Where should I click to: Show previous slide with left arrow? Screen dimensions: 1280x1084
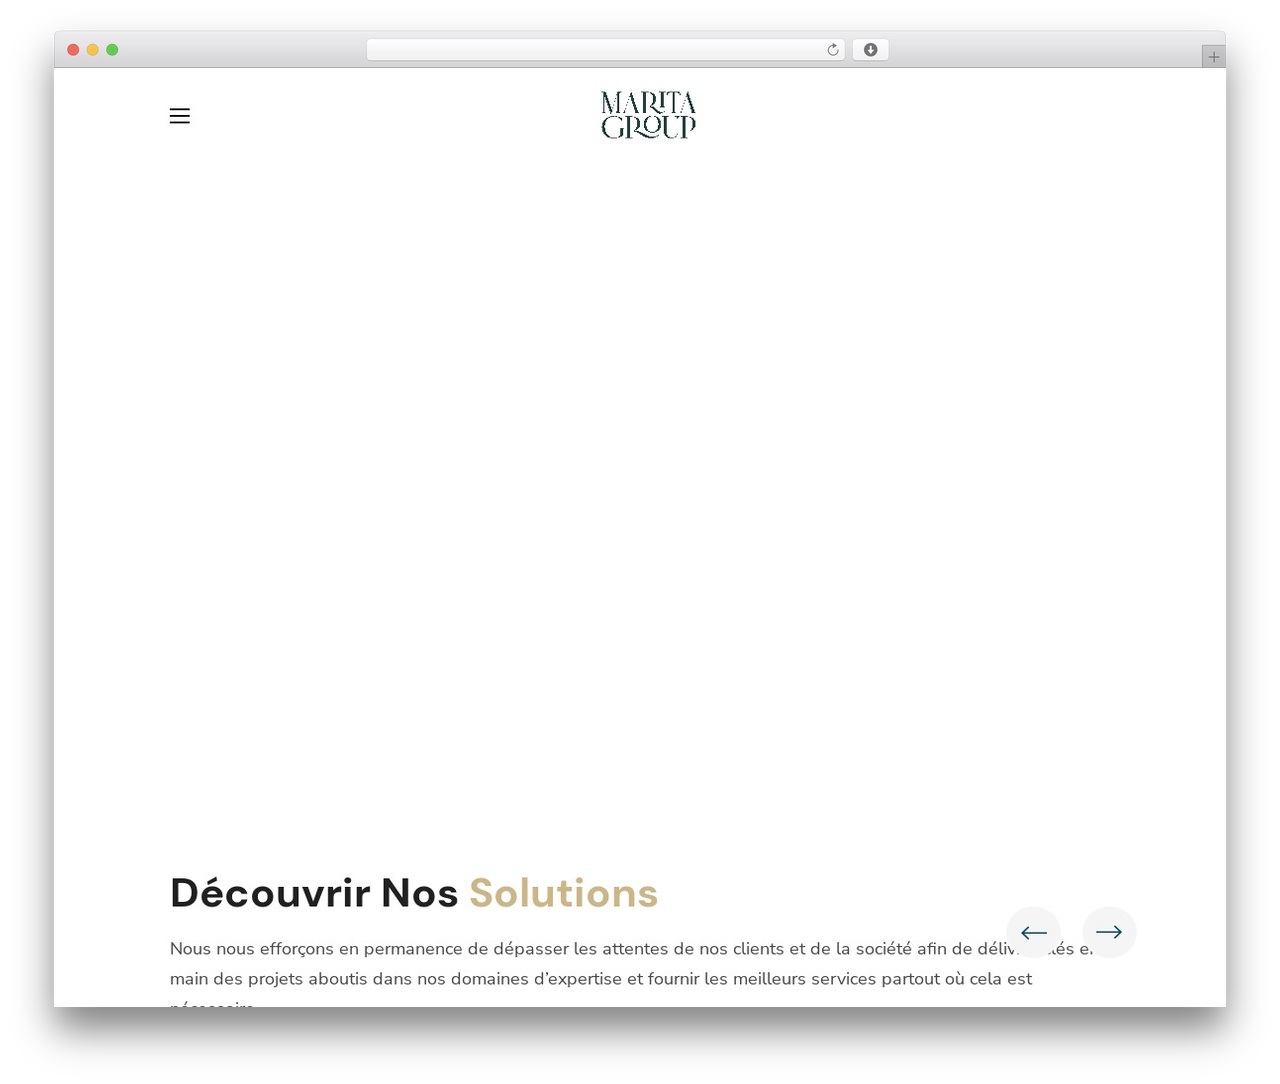1033,932
